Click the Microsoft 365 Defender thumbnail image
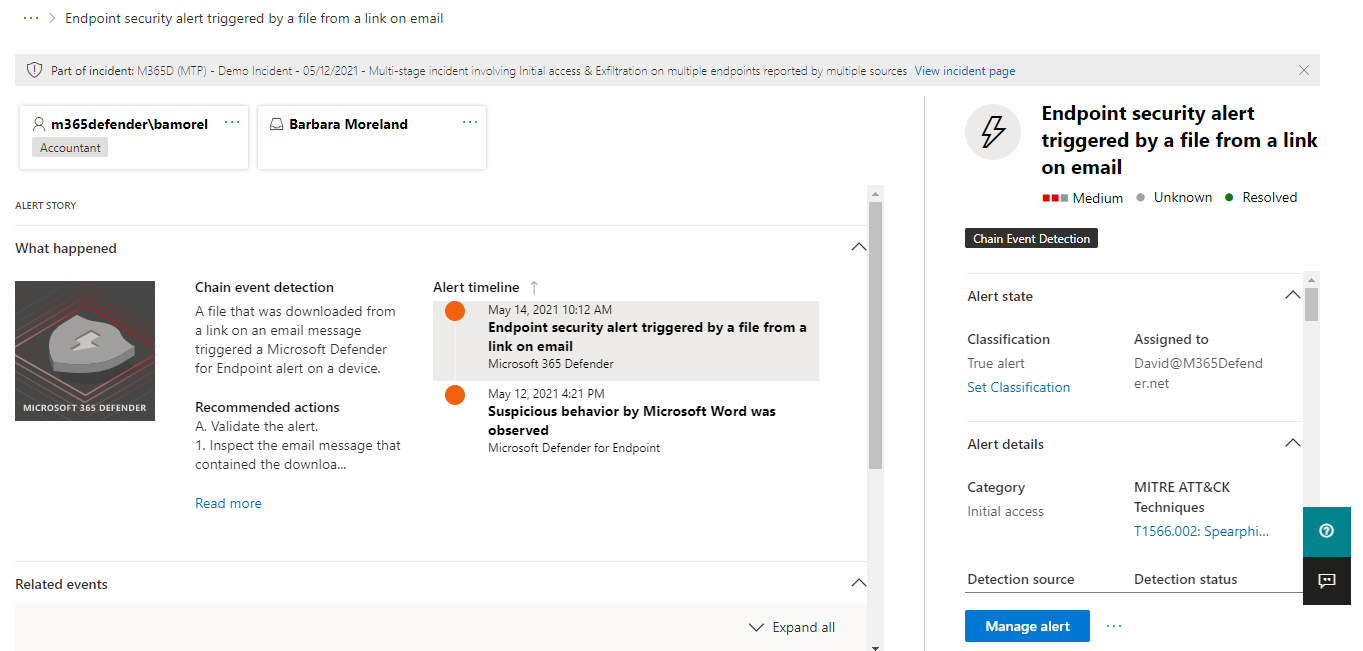 click(x=85, y=350)
